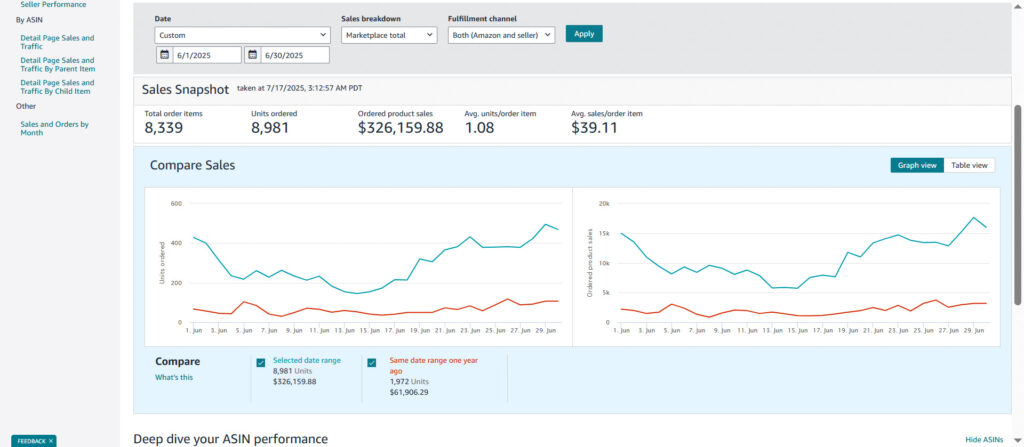1024x447 pixels.
Task: Dismiss the Feedback widget with its X
Action: (x=51, y=440)
